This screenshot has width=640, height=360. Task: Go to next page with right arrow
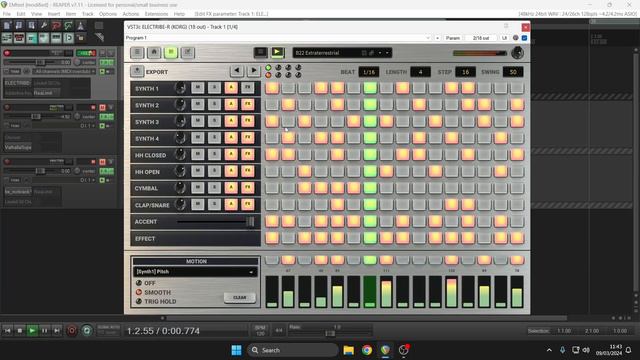tap(253, 71)
